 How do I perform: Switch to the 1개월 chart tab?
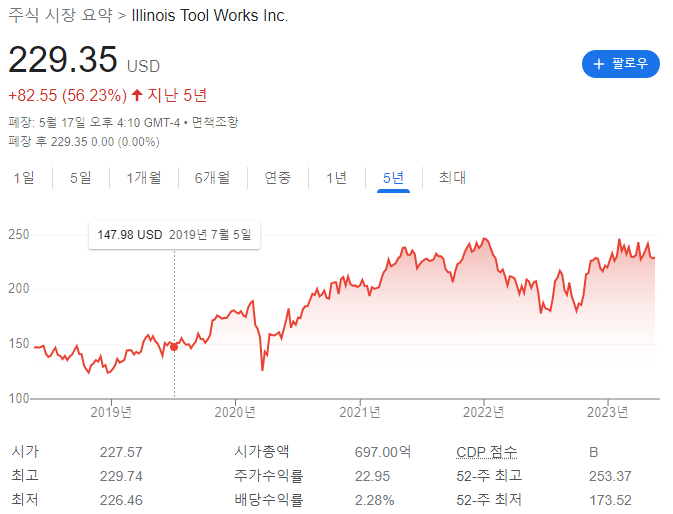tap(144, 177)
